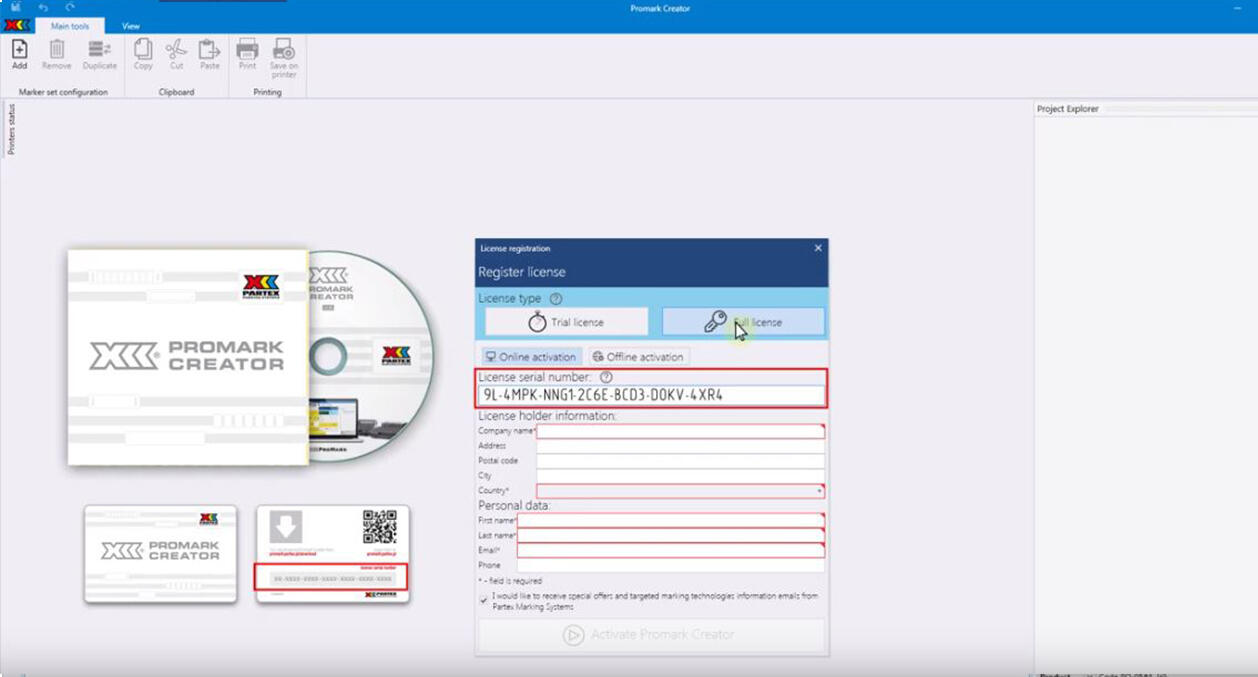Switch to the View ribbon tab
Viewport: 1258px width, 677px height.
131,26
